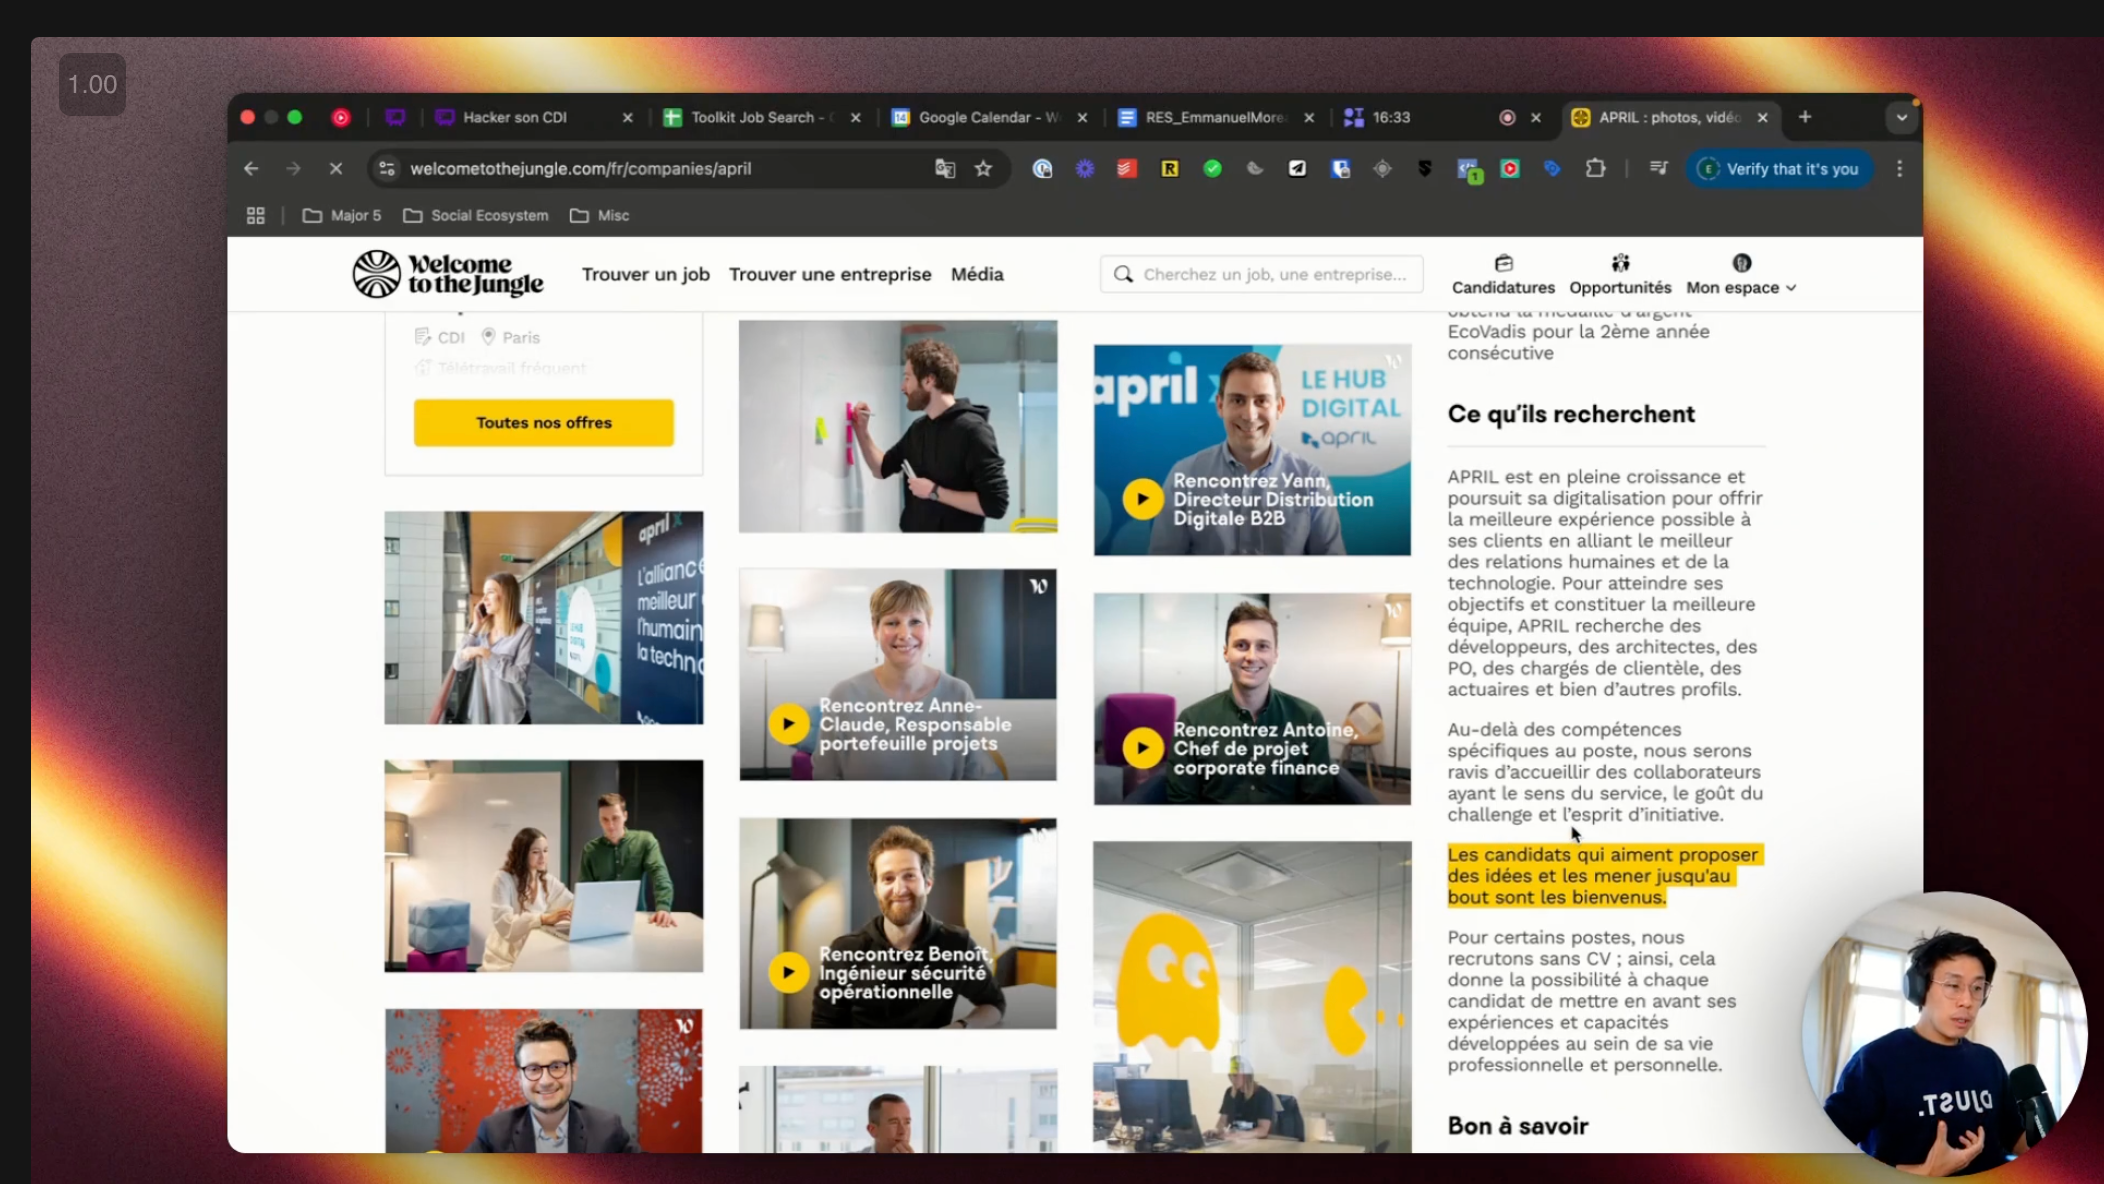Click the Welcome to the Jungle logo

click(447, 274)
